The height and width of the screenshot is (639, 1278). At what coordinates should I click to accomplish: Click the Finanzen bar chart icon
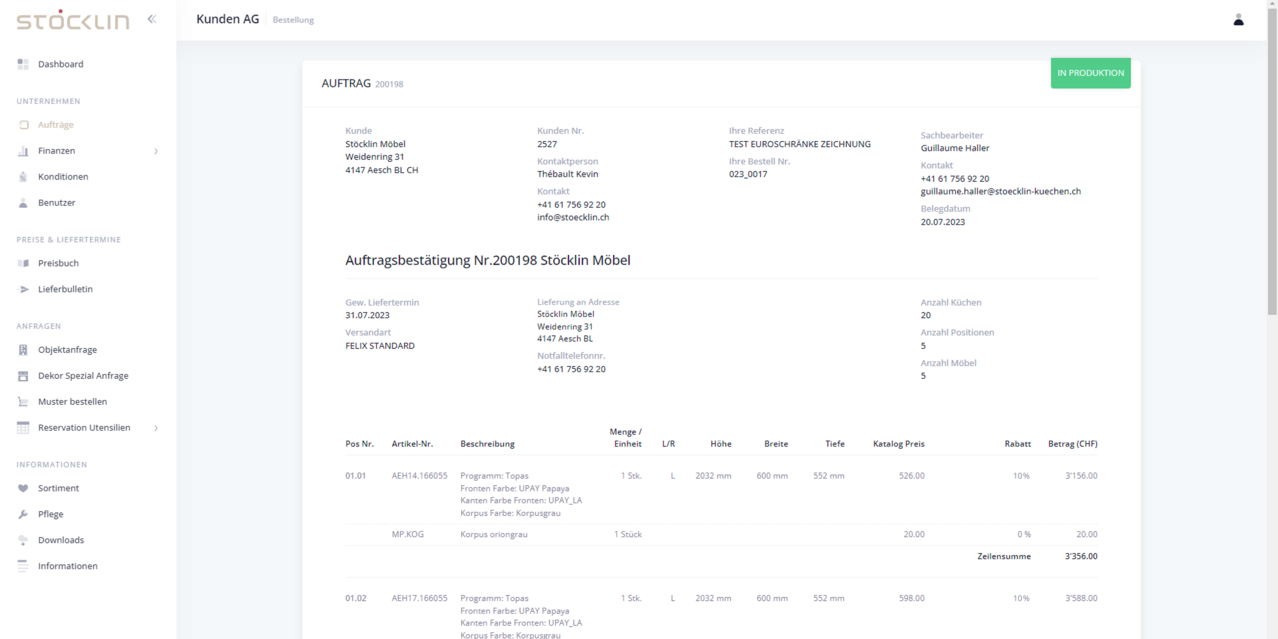[23, 151]
